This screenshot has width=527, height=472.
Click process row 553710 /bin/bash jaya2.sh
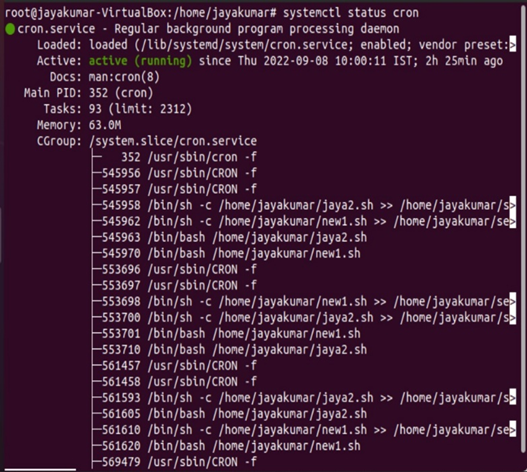tap(234, 350)
